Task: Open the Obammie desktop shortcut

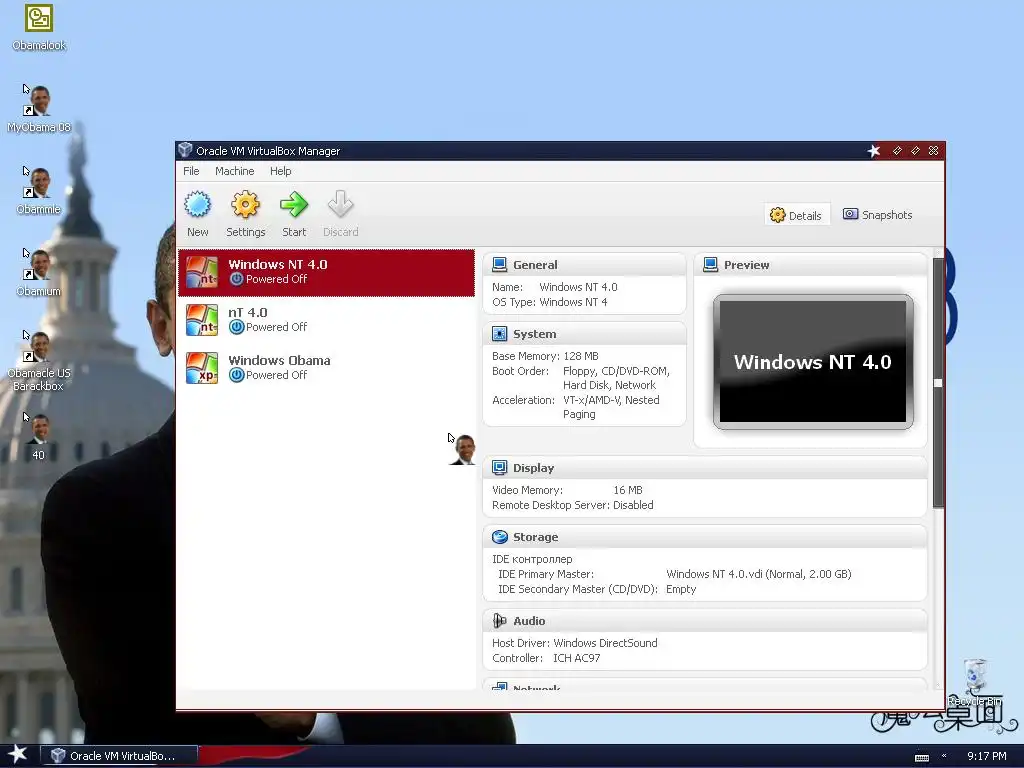Action: (39, 191)
